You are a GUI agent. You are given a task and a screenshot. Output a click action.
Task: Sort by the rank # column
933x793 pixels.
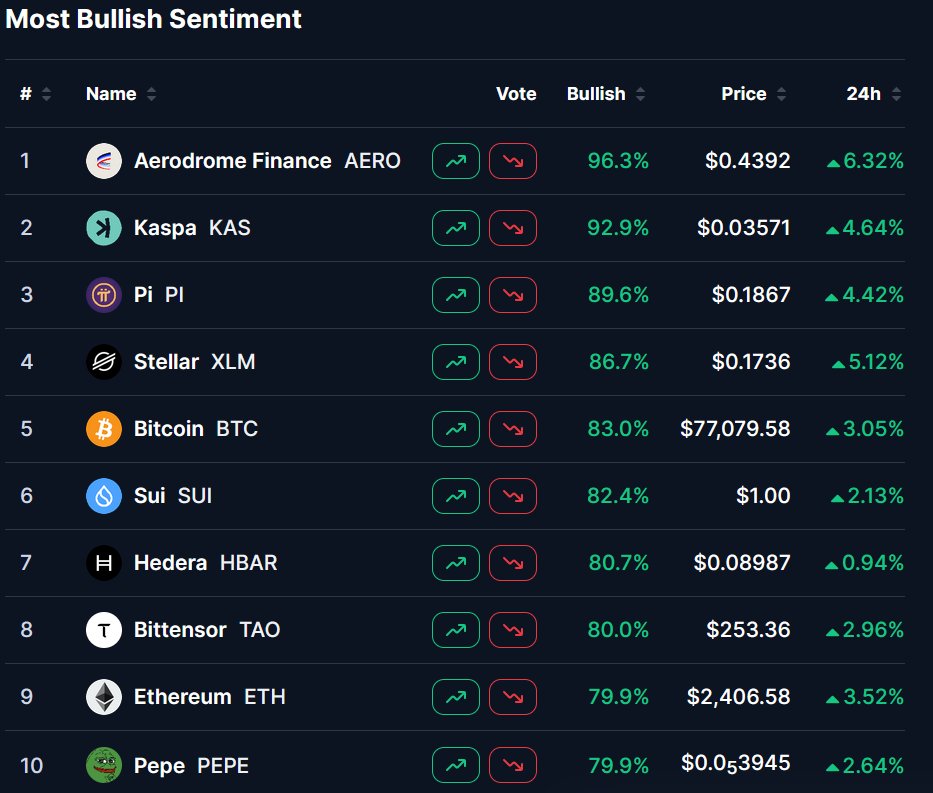tap(35, 94)
